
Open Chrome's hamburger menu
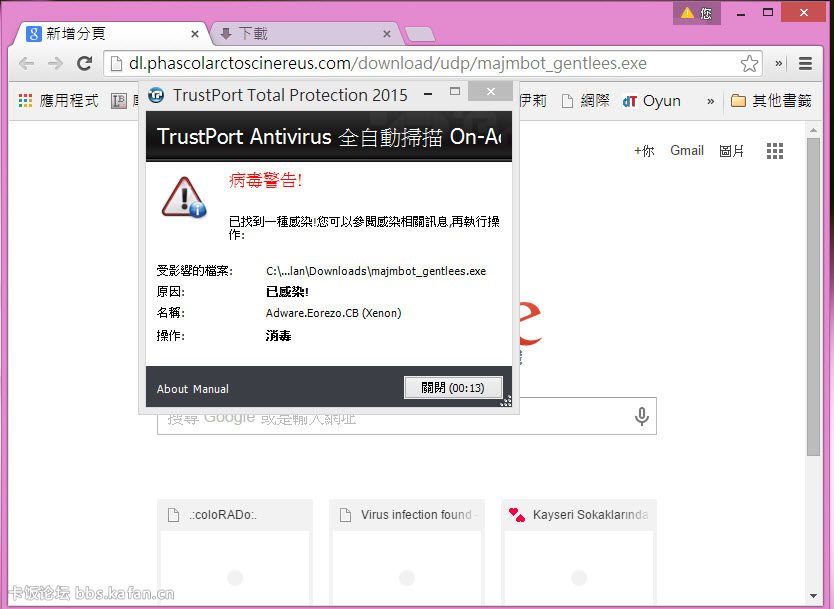coord(805,64)
